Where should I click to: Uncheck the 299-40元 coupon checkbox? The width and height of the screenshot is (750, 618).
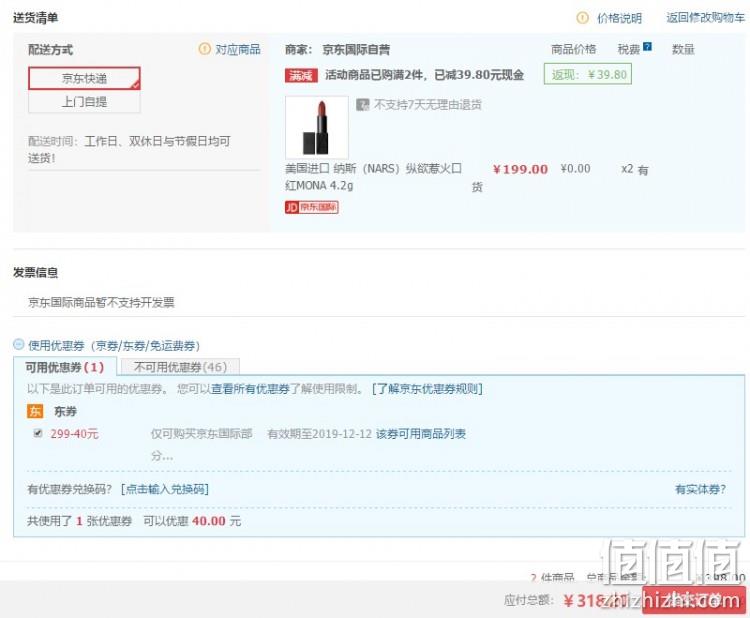coord(38,433)
